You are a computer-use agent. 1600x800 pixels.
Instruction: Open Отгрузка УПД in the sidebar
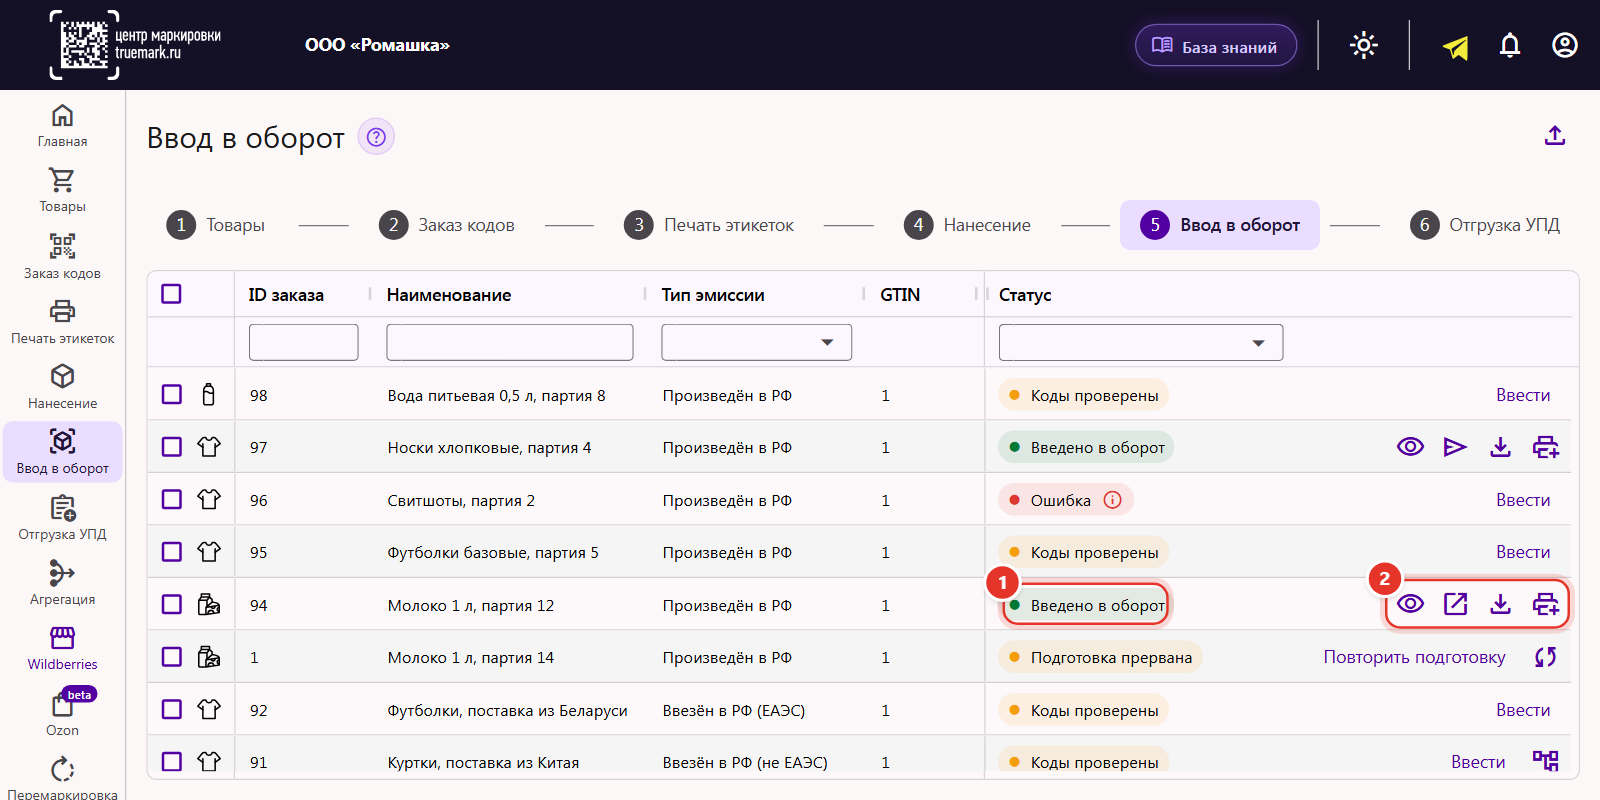62,517
